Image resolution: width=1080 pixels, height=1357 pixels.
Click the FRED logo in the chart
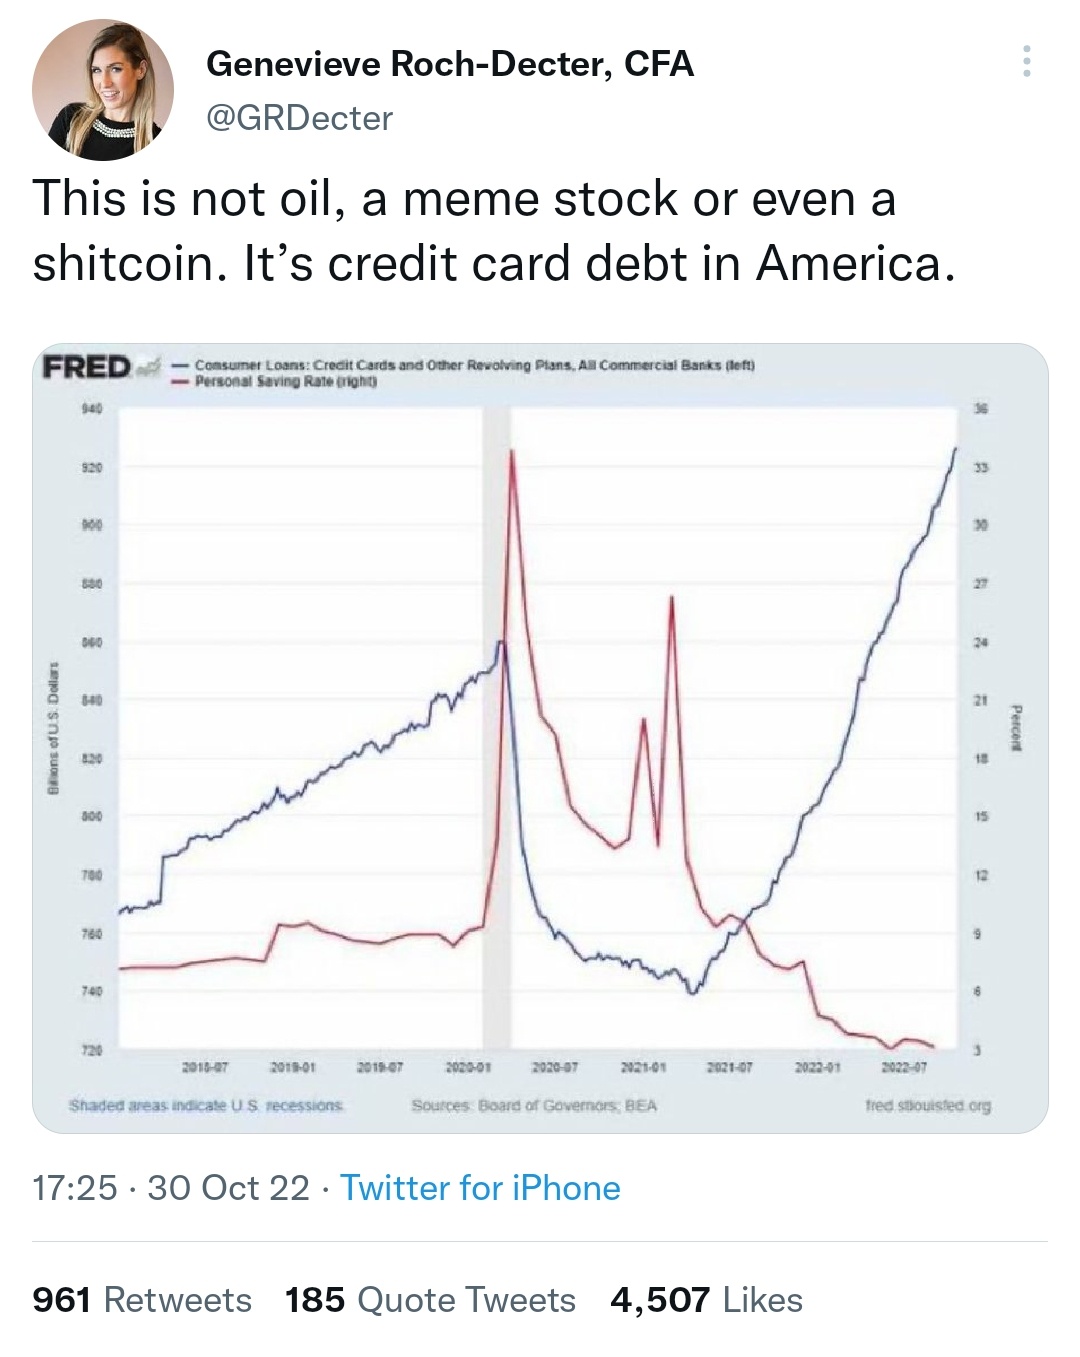87,367
